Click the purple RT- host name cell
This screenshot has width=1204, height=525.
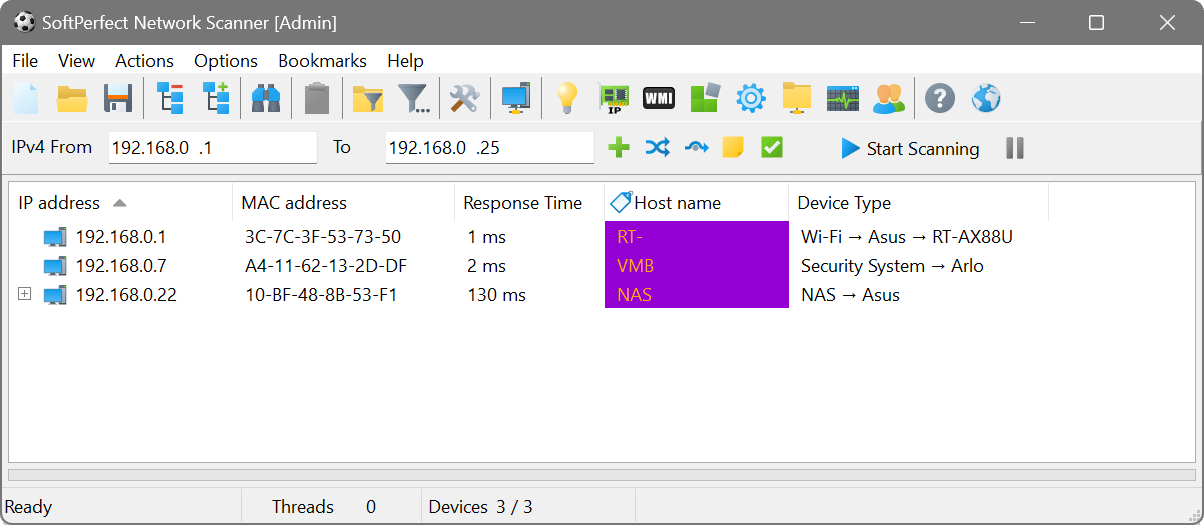[x=696, y=236]
